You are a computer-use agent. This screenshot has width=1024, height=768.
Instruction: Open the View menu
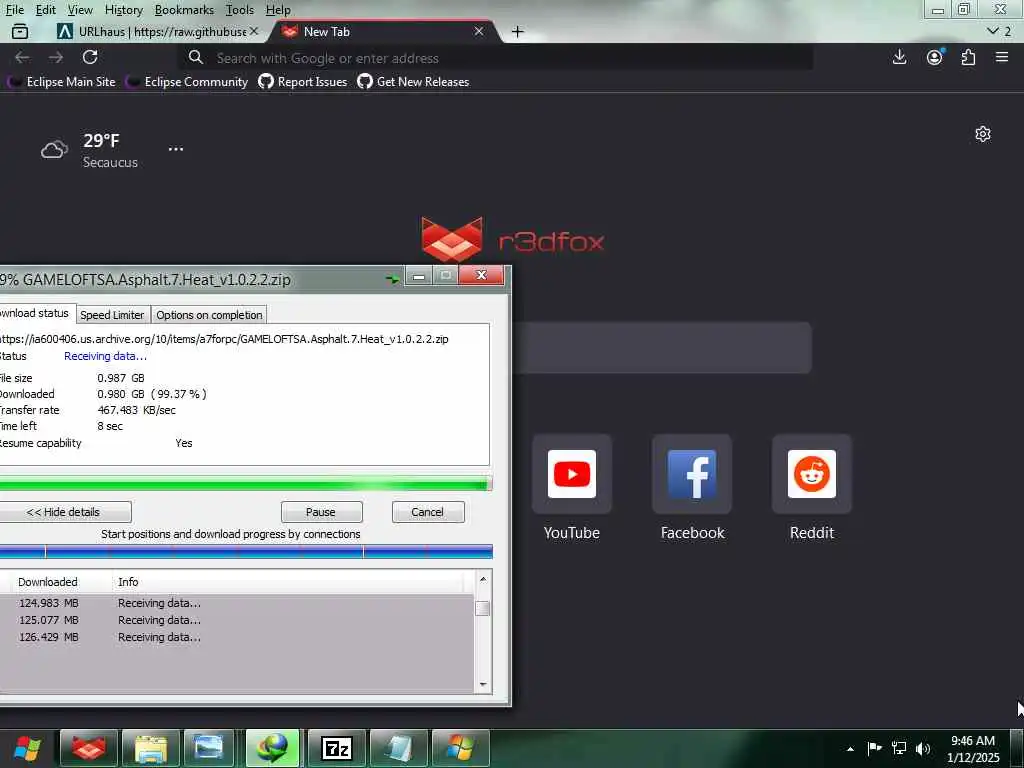click(x=80, y=10)
